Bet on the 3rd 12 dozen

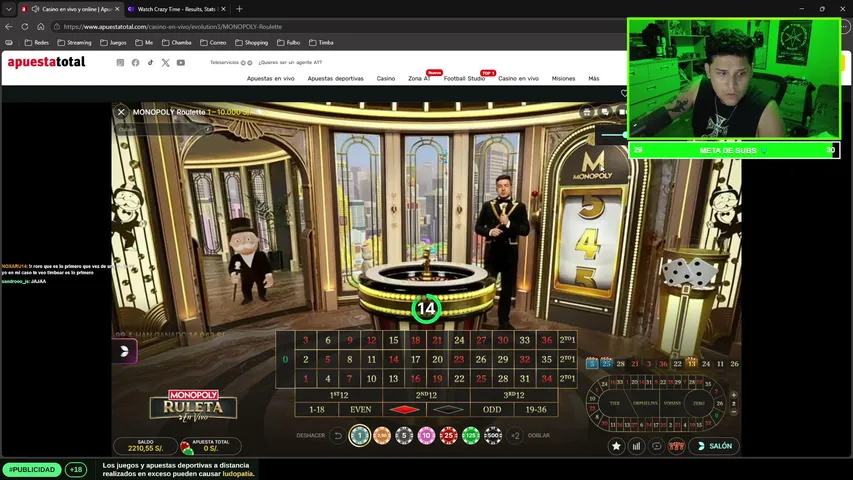point(514,395)
